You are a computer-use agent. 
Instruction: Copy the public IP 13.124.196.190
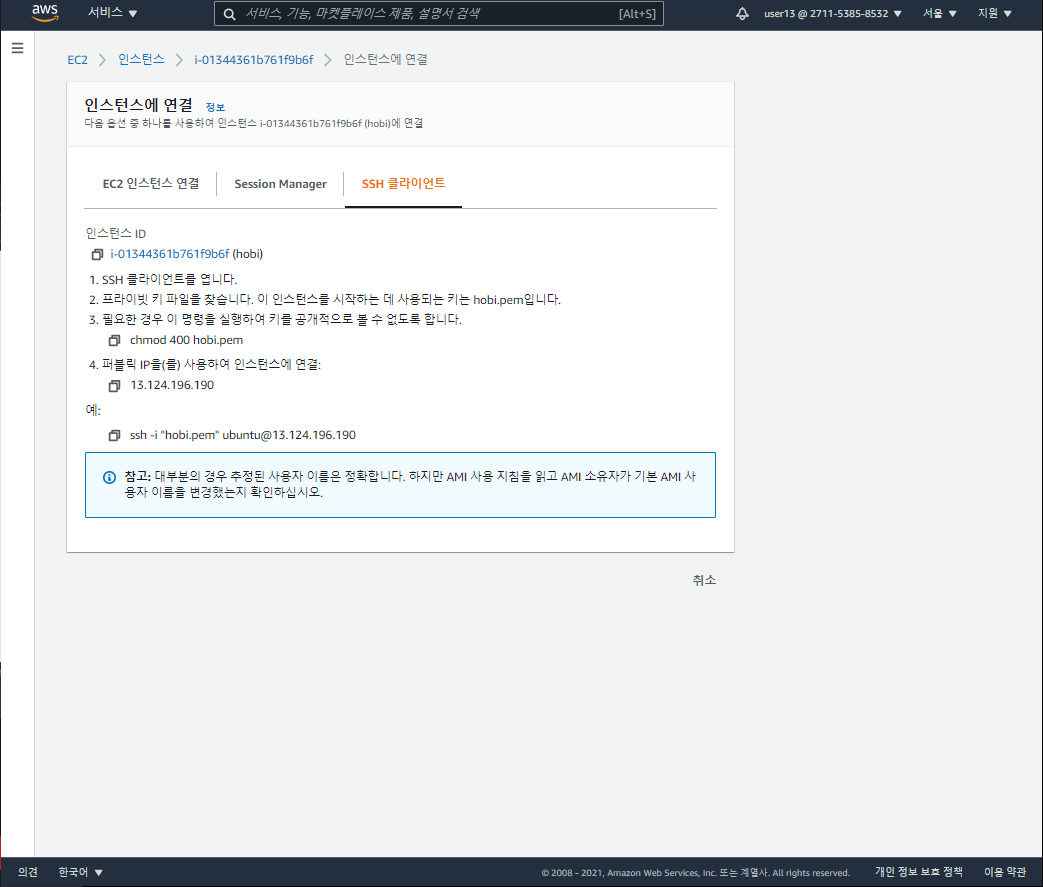click(114, 386)
